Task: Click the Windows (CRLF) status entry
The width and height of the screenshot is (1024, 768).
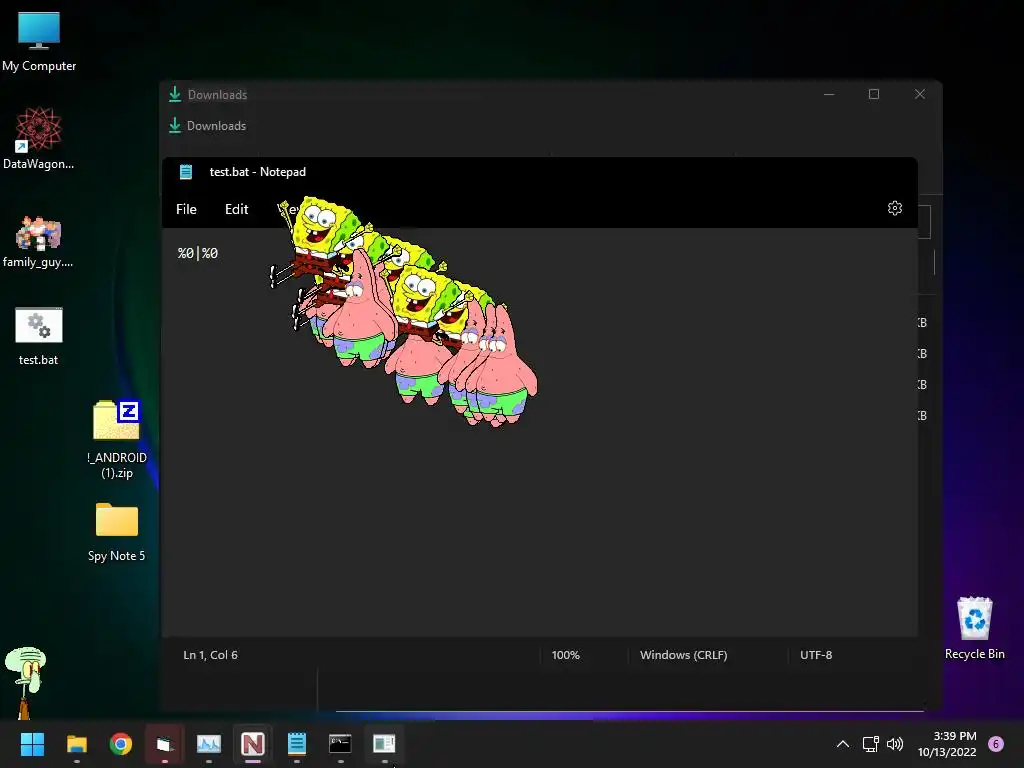Action: [683, 655]
